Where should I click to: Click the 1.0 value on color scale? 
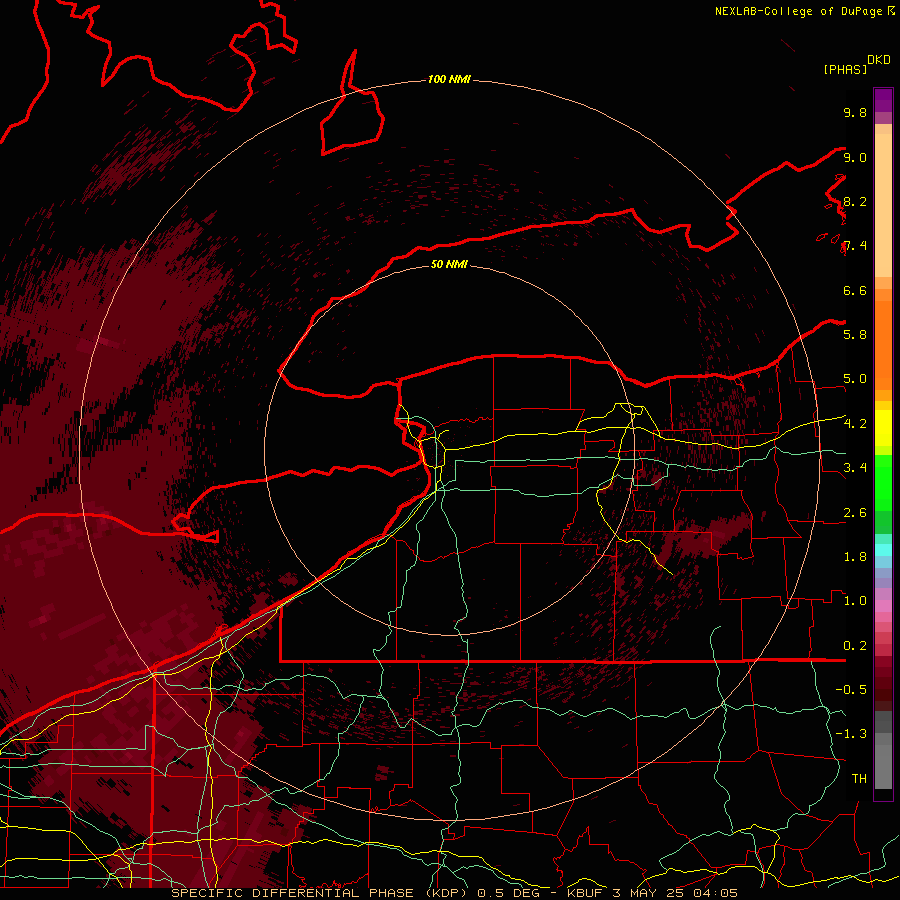click(855, 602)
